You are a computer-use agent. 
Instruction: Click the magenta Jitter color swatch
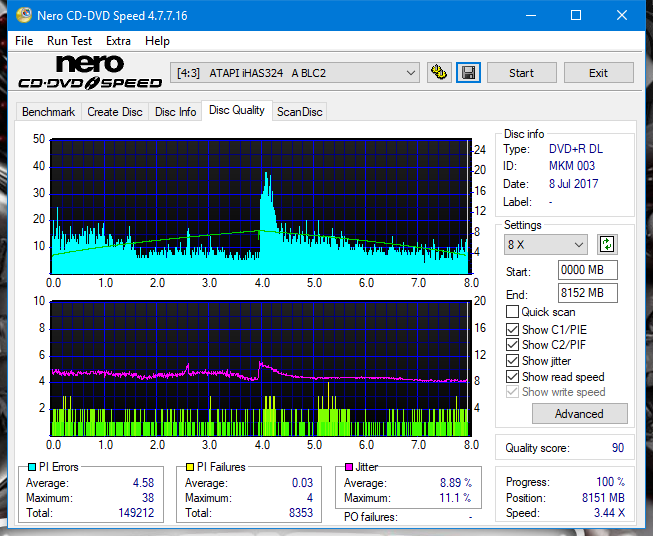[x=349, y=467]
